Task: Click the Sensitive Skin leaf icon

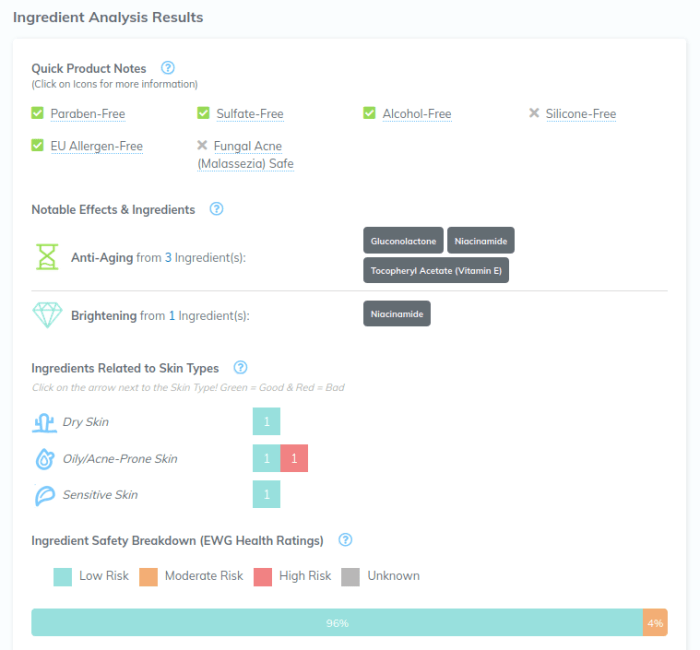Action: click(x=44, y=495)
